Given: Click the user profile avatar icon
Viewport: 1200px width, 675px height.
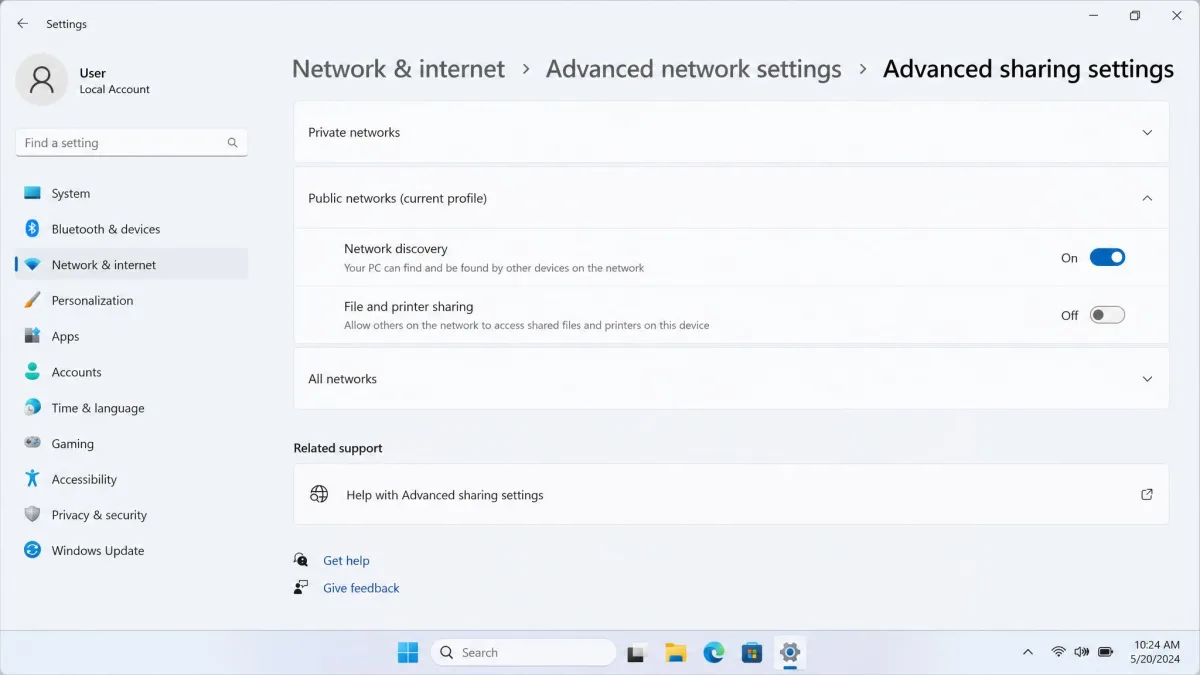Looking at the screenshot, I should click(42, 80).
